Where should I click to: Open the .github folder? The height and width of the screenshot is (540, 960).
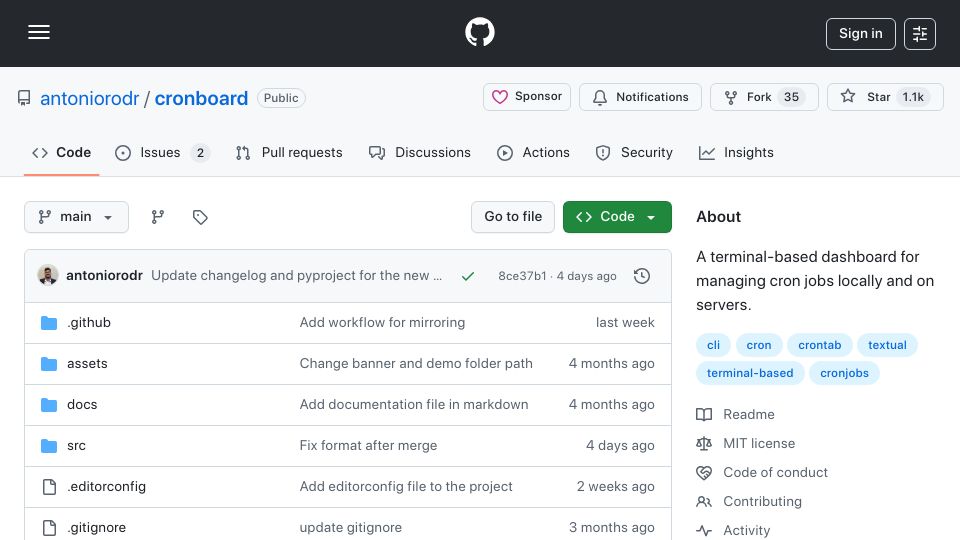[x=89, y=323]
